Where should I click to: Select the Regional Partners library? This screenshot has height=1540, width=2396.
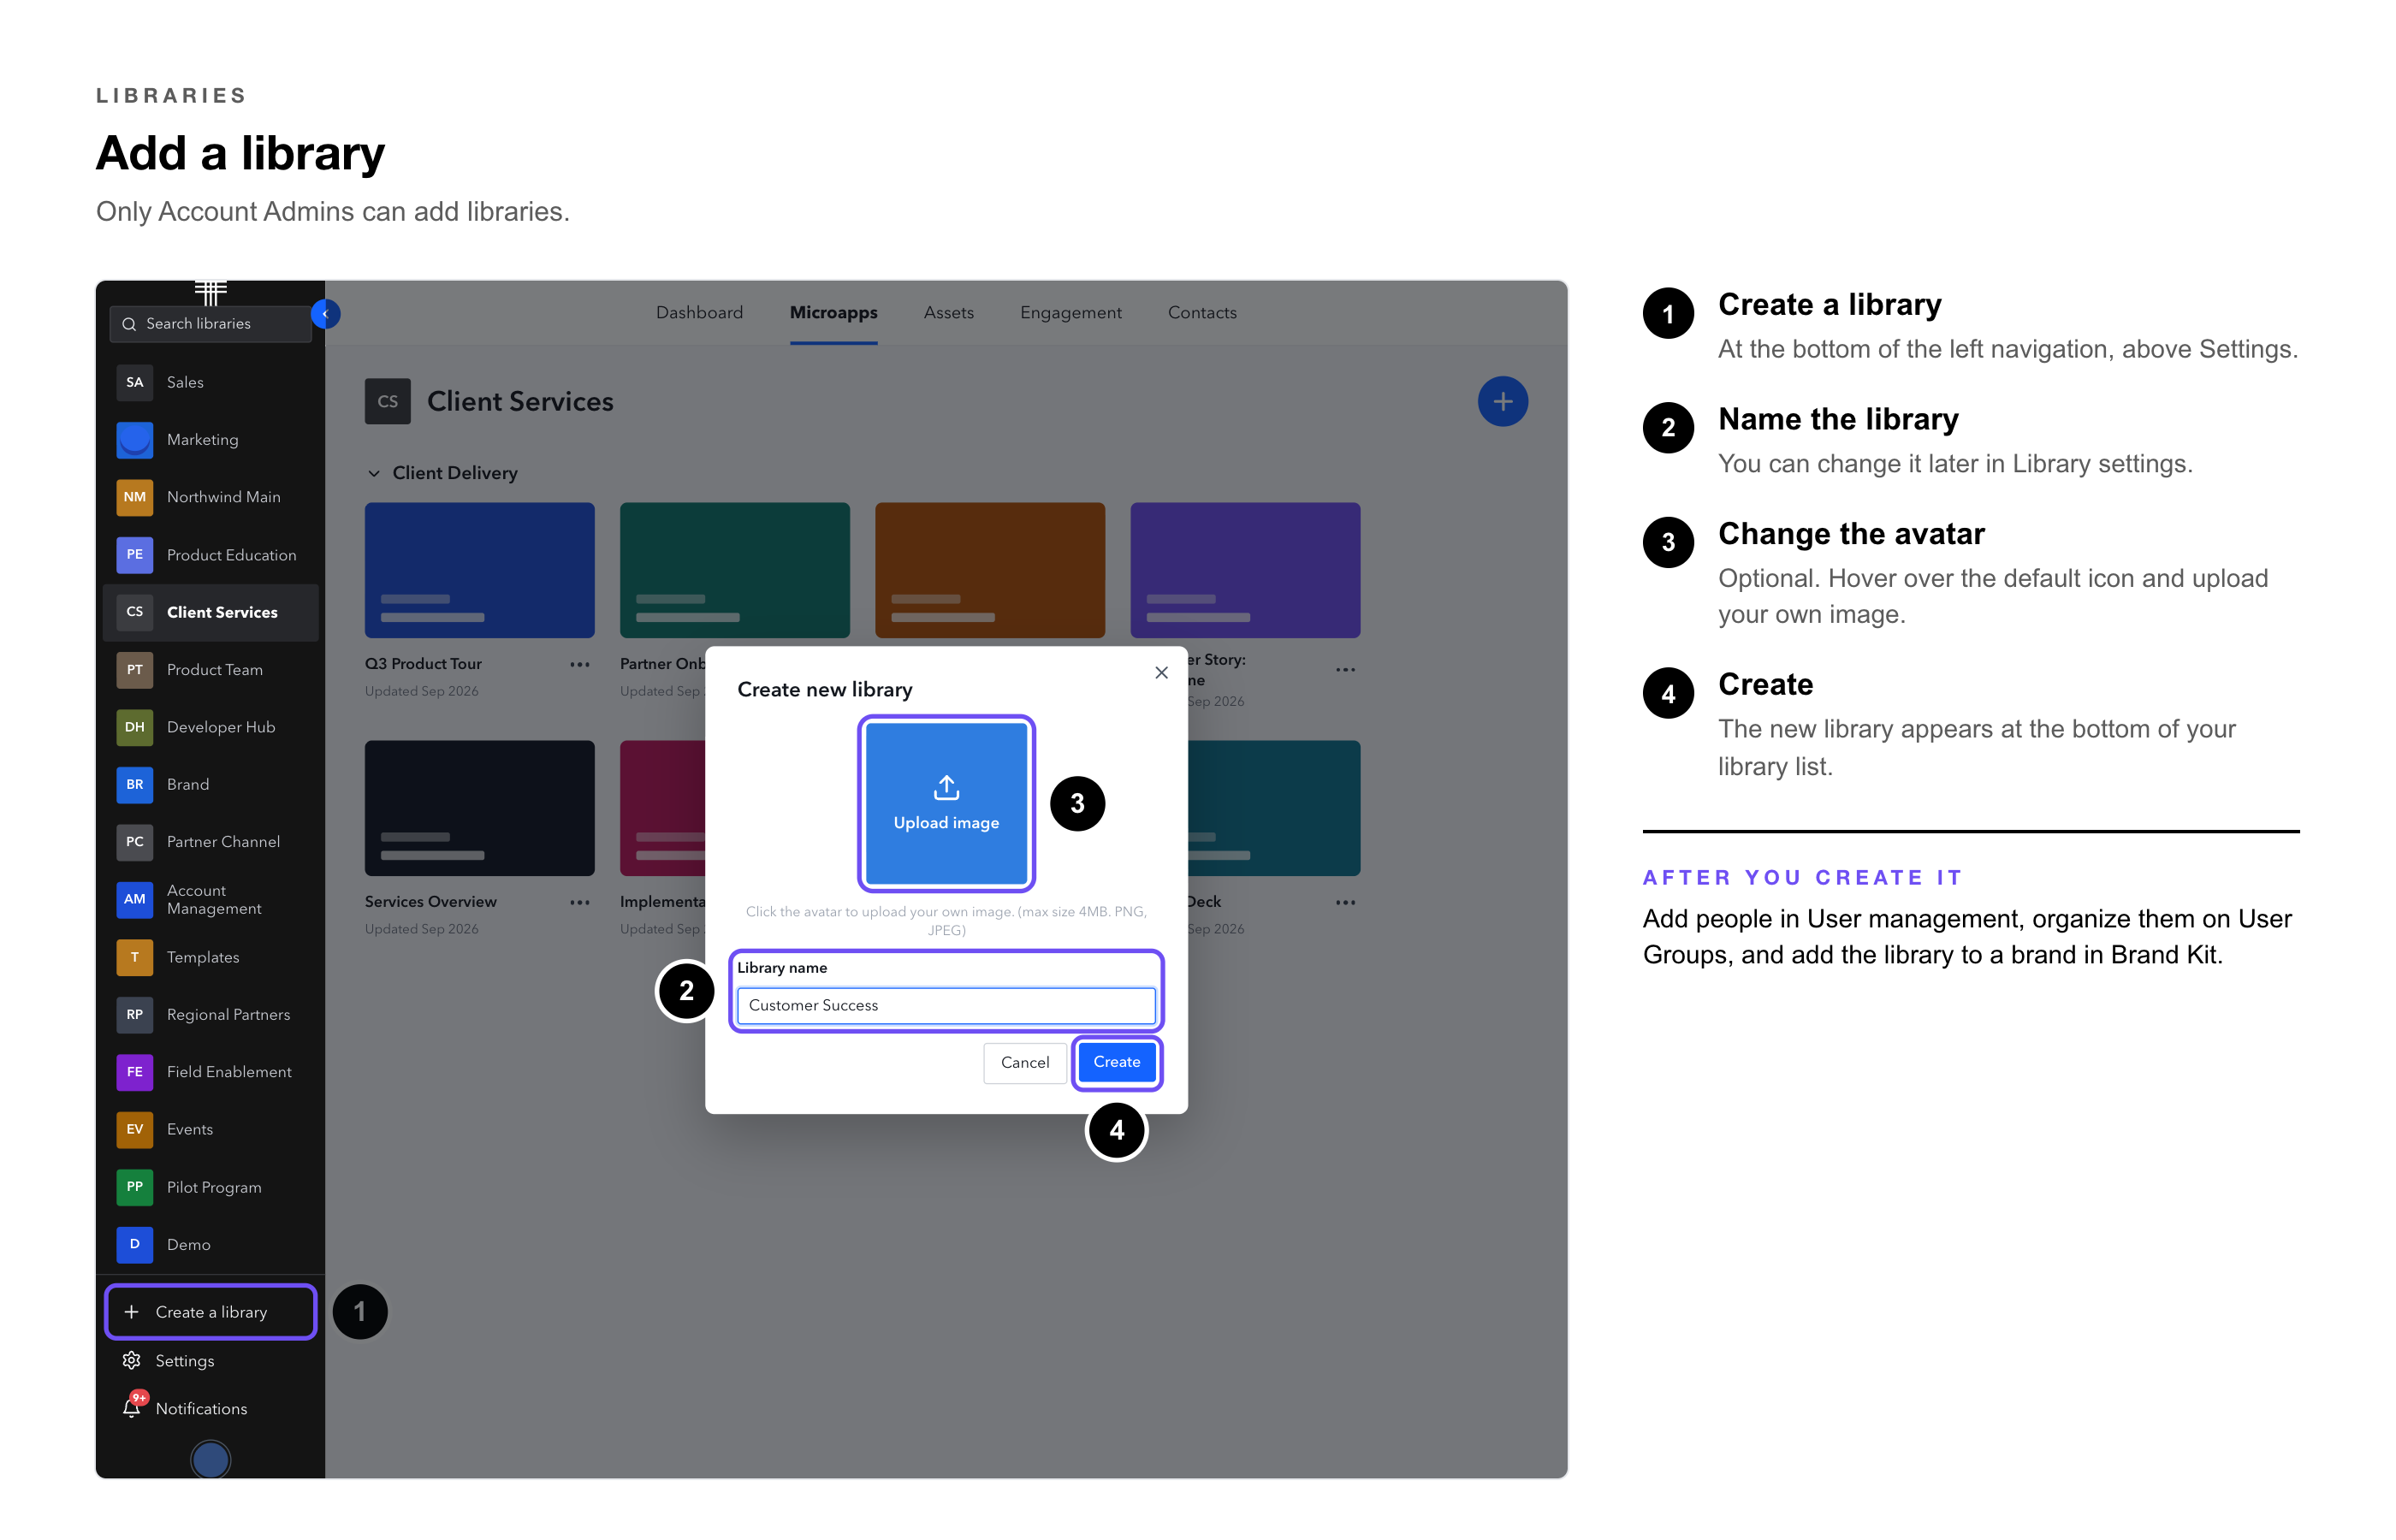point(210,1015)
